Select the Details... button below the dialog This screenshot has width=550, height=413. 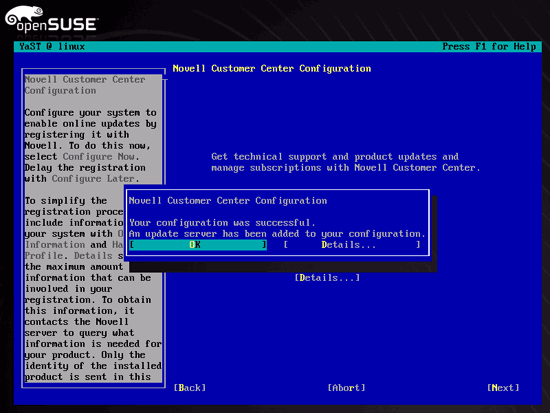(x=327, y=278)
